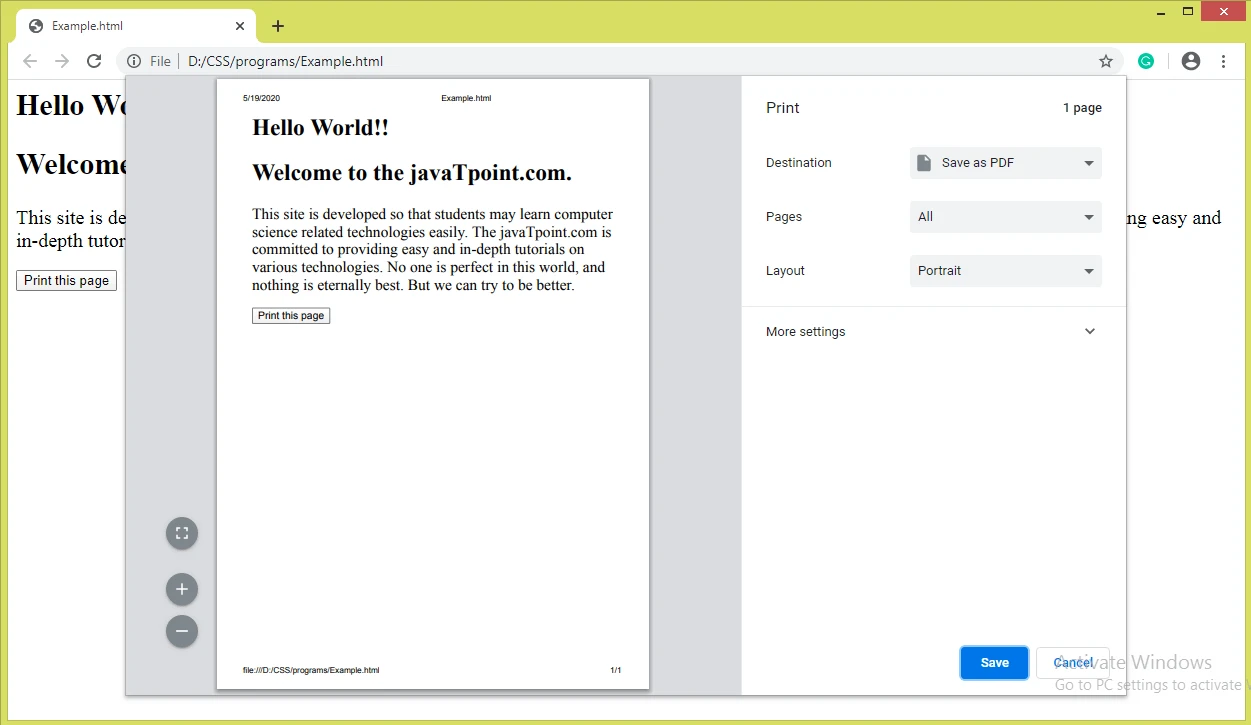Open the Pages dropdown set to All

click(x=1005, y=217)
